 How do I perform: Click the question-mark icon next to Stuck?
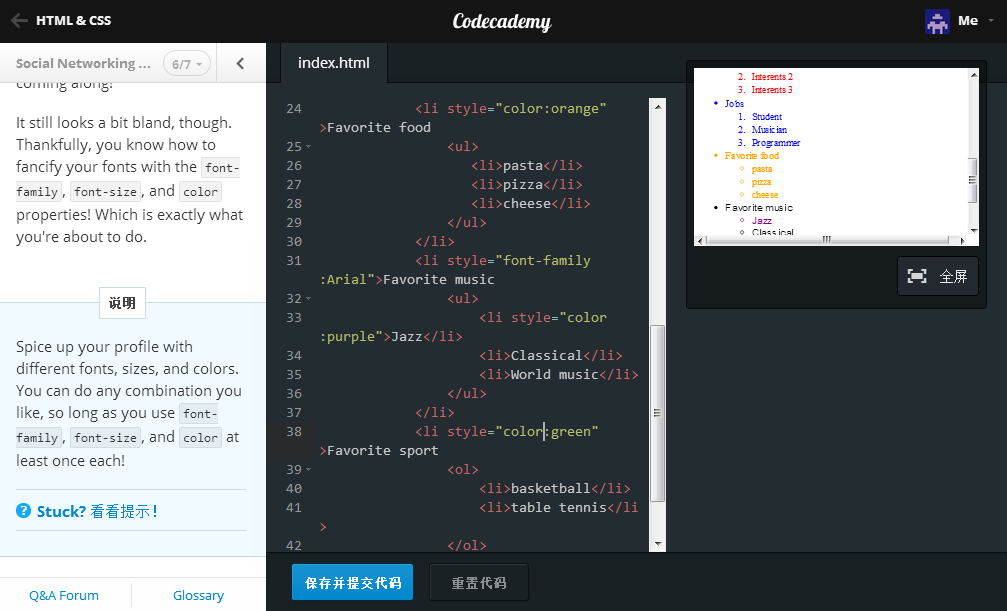[x=22, y=510]
